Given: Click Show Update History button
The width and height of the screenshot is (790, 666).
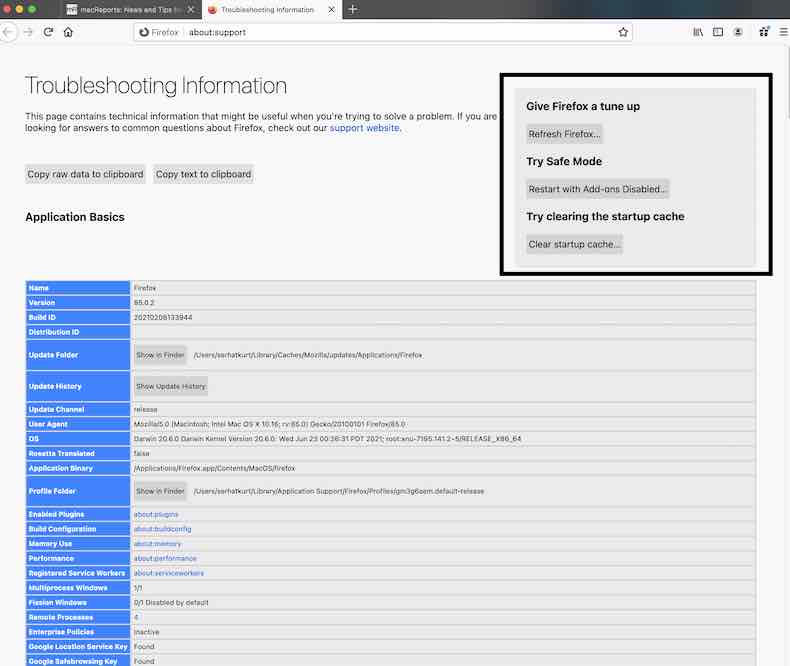Looking at the screenshot, I should pyautogui.click(x=171, y=386).
